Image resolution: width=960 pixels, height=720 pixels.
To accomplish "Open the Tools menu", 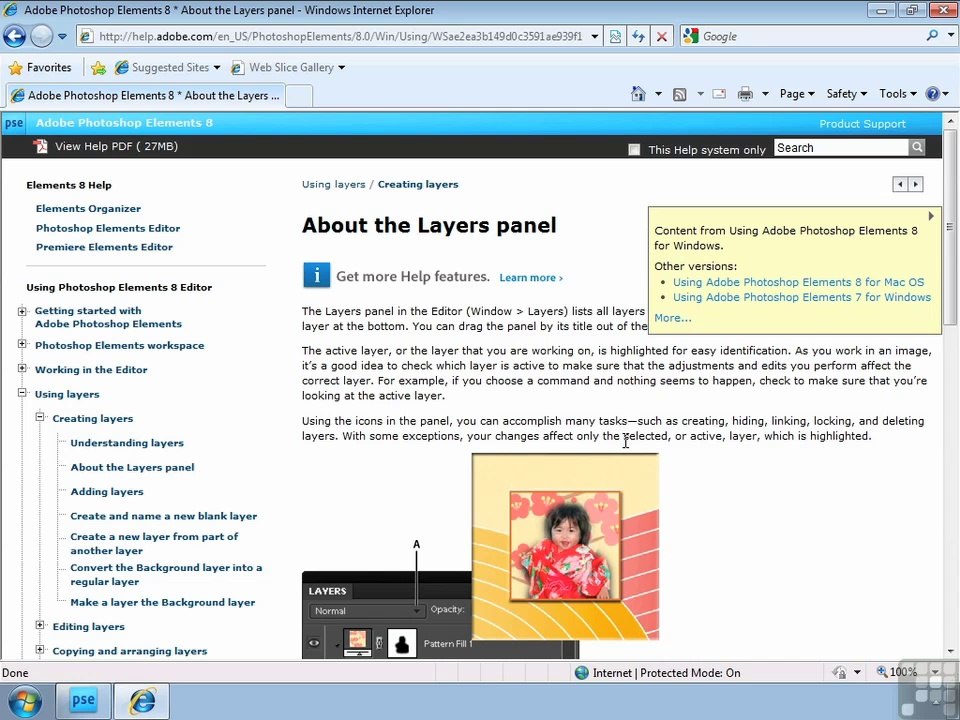I will point(898,94).
